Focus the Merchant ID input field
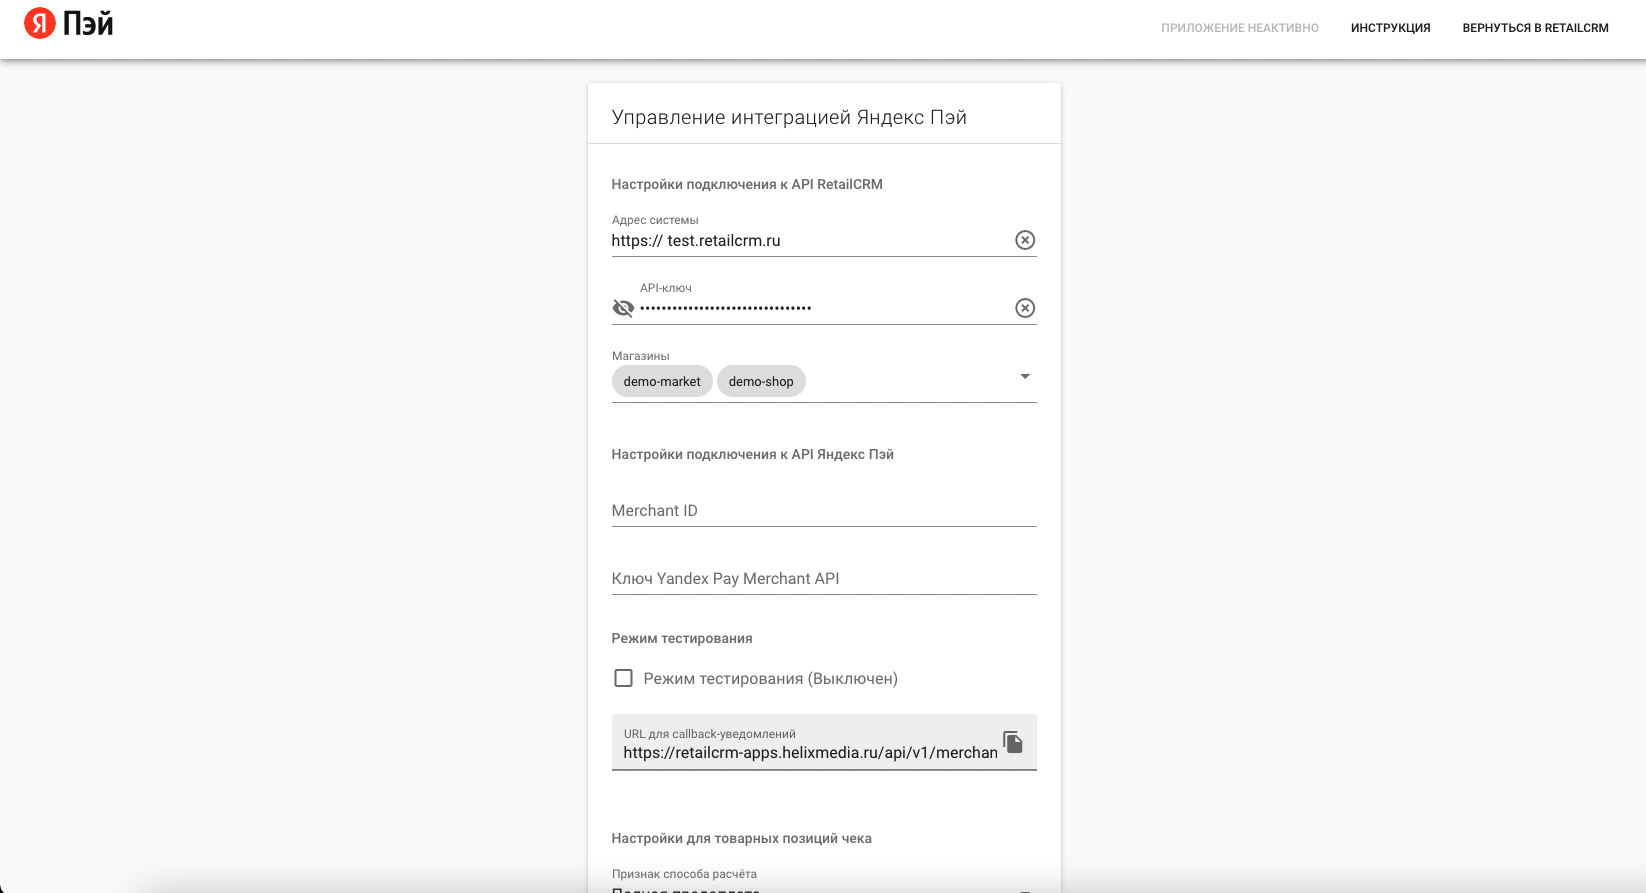This screenshot has height=893, width=1646. [824, 510]
